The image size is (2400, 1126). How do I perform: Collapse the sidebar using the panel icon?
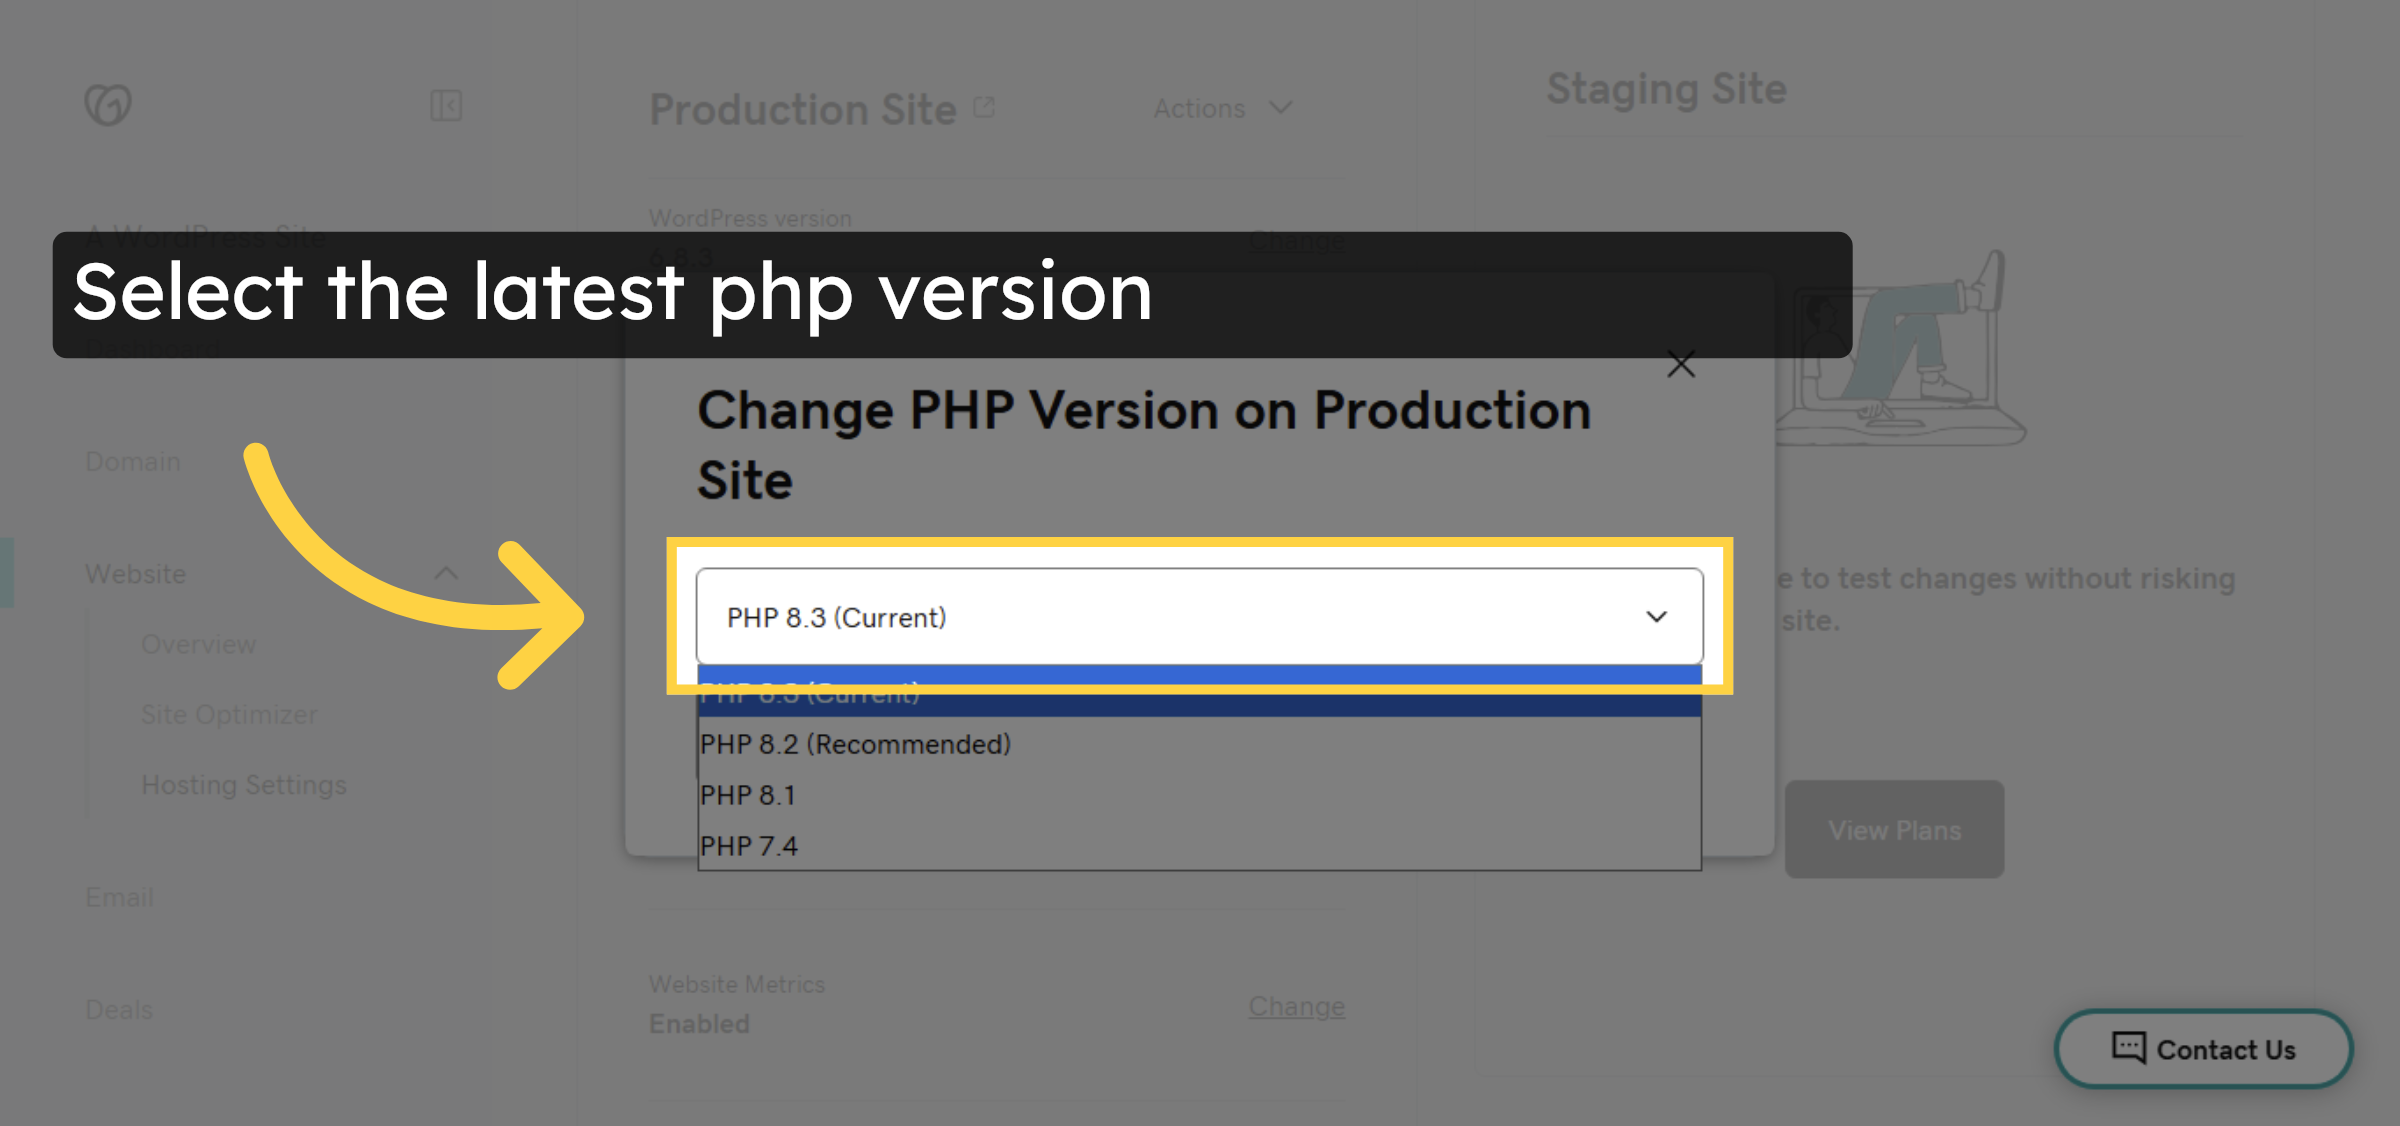point(447,105)
